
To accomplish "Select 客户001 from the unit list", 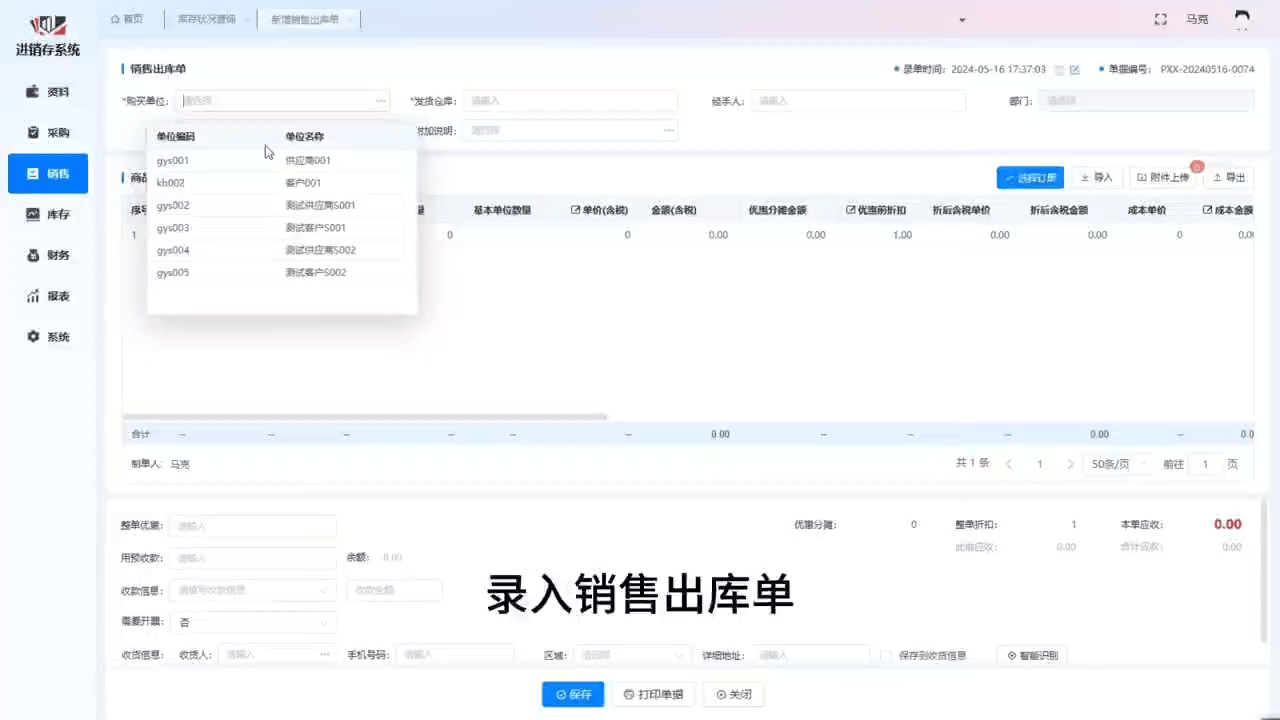I will (x=303, y=183).
